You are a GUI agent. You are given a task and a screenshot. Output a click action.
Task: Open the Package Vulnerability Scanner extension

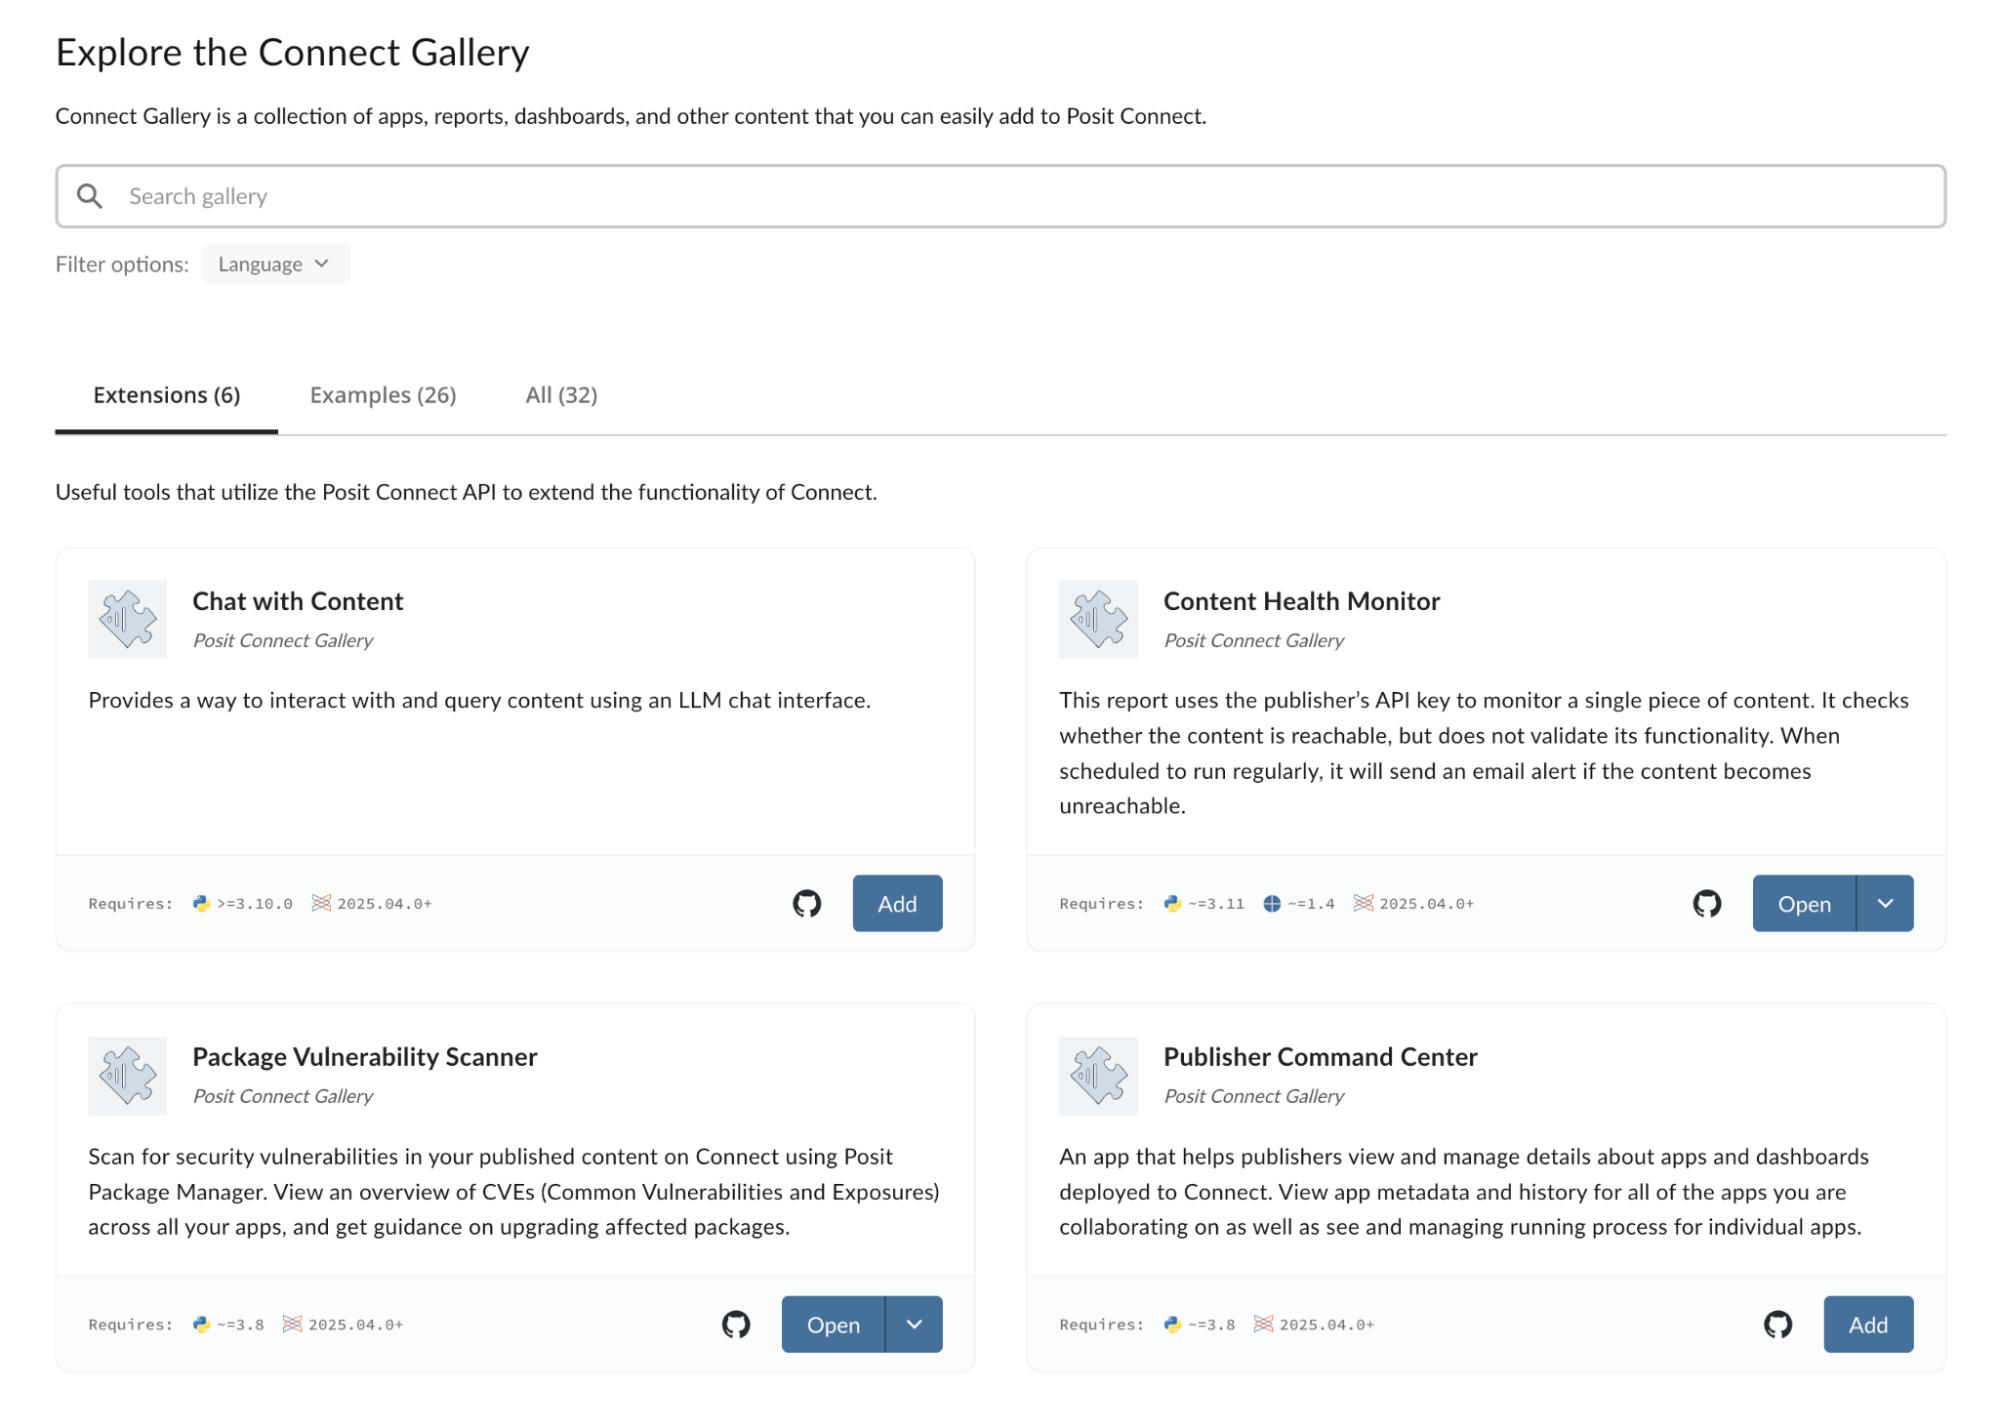pyautogui.click(x=832, y=1324)
